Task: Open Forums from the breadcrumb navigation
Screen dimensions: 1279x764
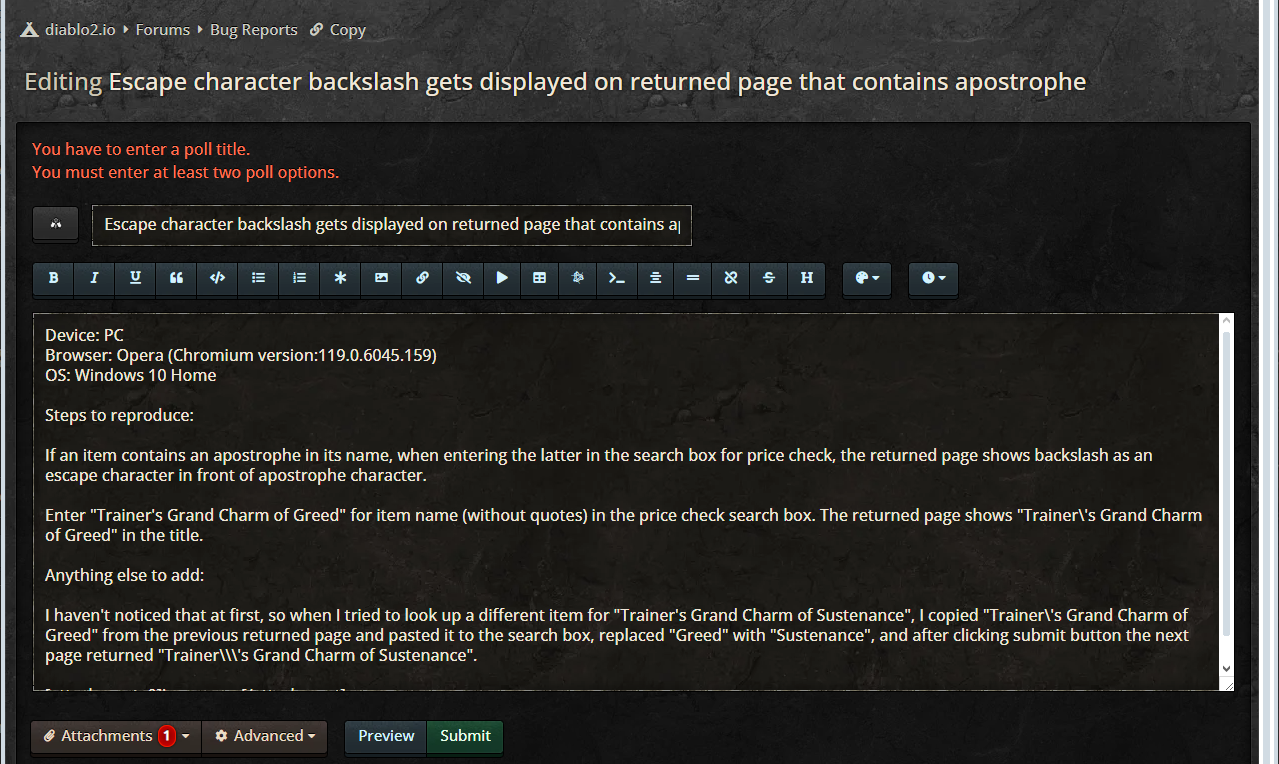Action: [162, 30]
